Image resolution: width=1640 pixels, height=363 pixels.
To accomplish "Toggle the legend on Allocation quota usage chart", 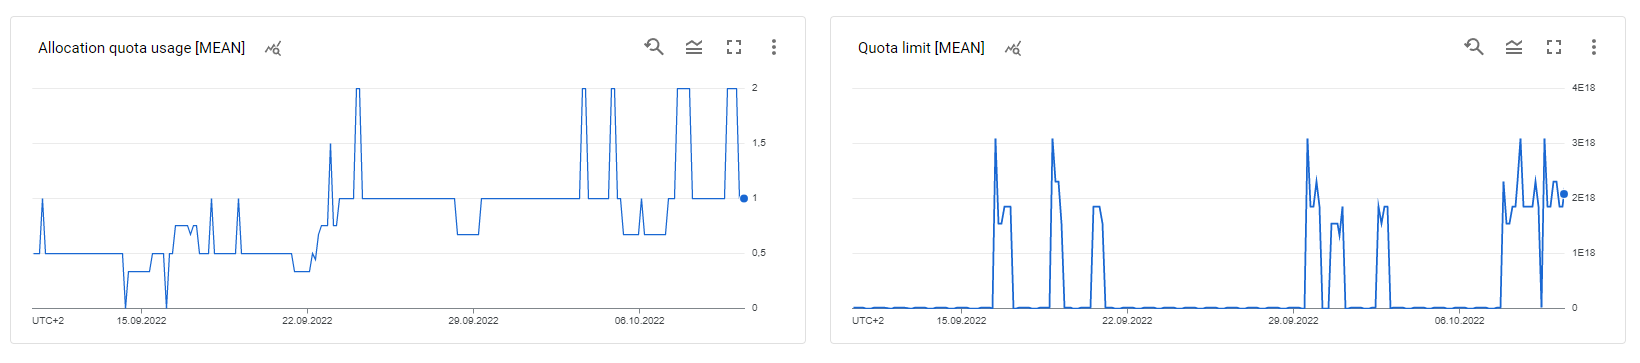I will (694, 47).
